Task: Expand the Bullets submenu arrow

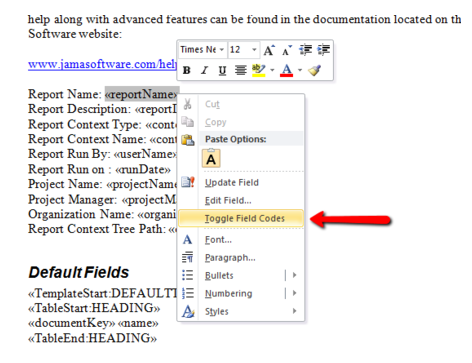Action: tap(295, 275)
